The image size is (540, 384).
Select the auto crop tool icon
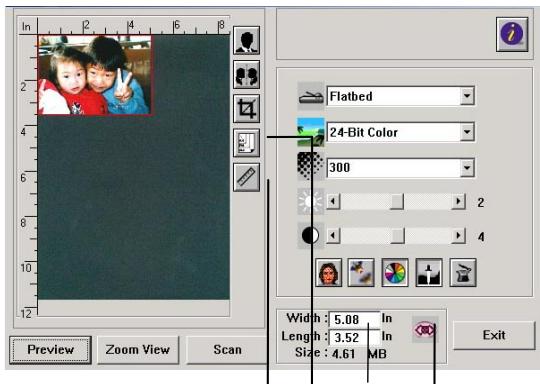click(246, 109)
